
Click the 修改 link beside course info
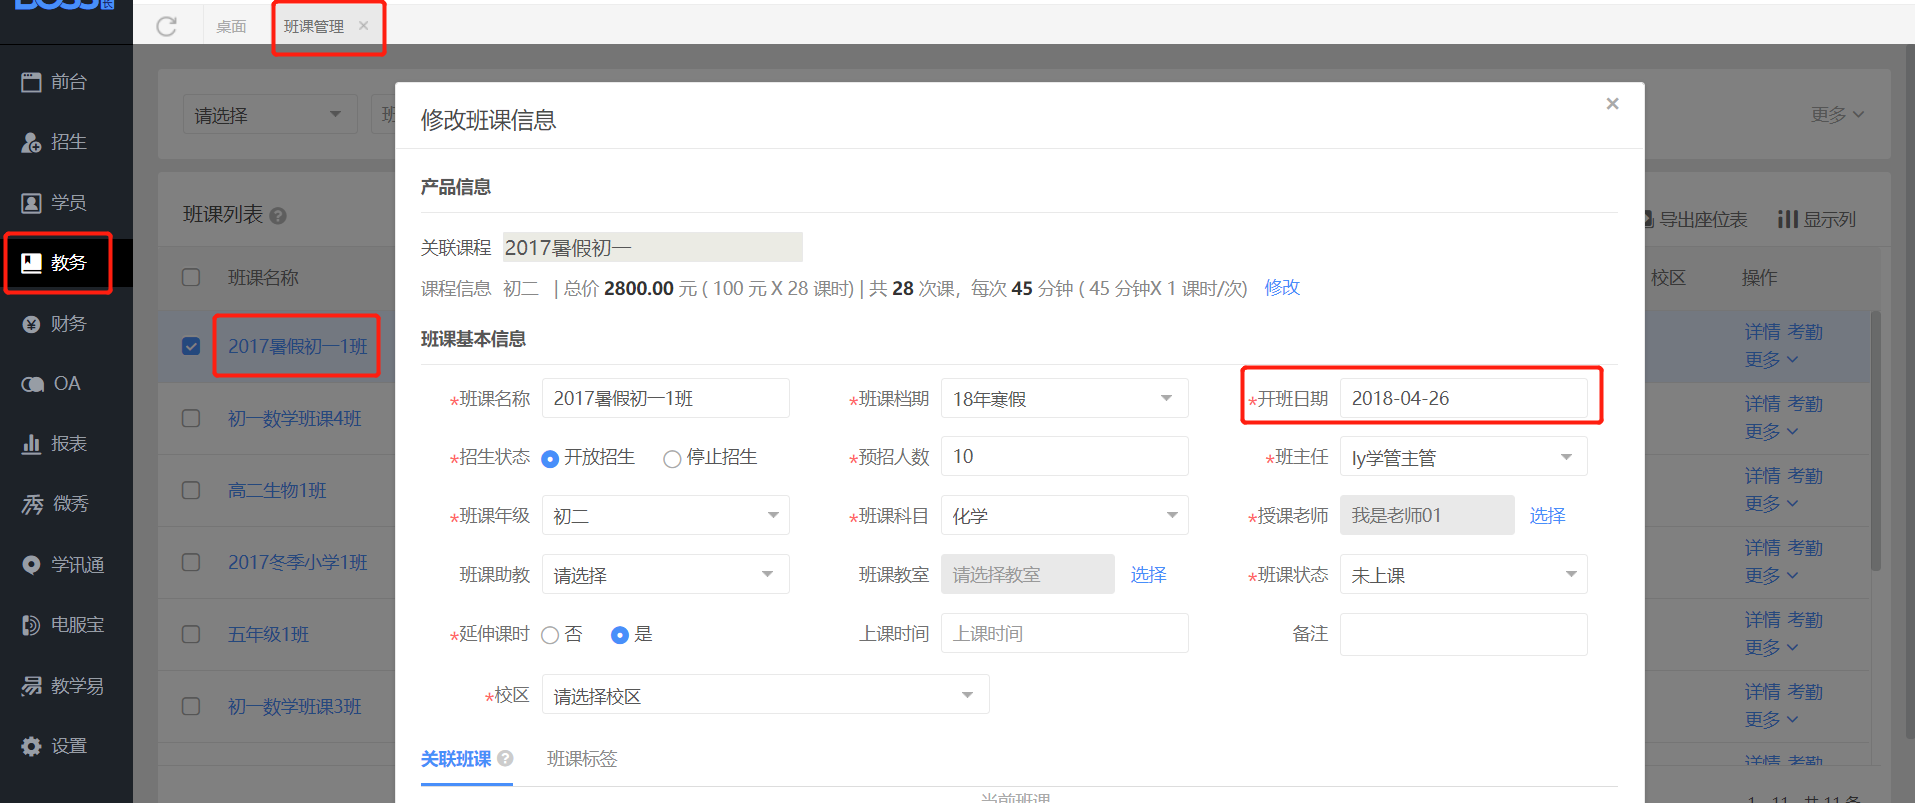pos(1282,288)
